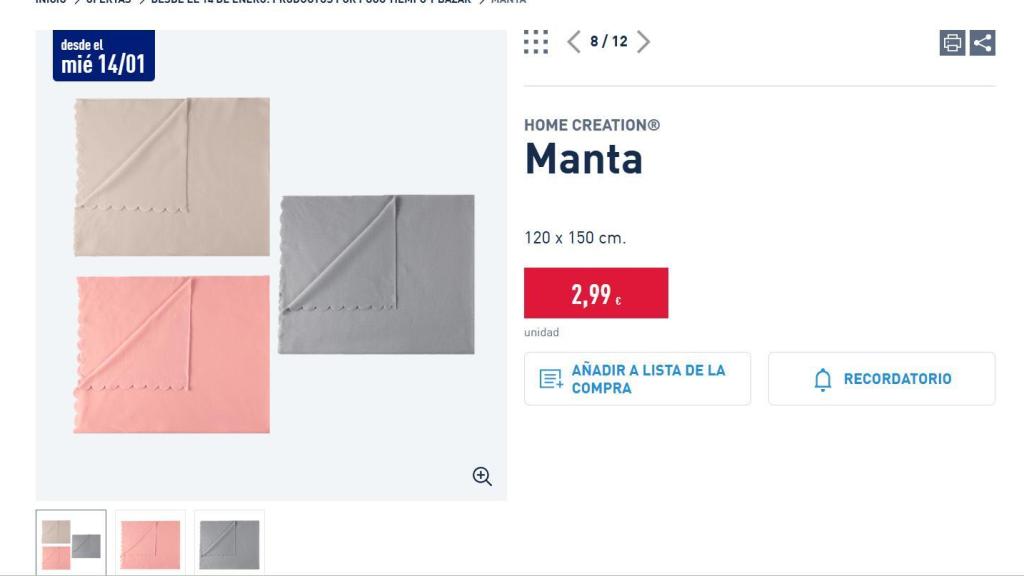Set a RECORDATORIO for this manta

tap(881, 377)
